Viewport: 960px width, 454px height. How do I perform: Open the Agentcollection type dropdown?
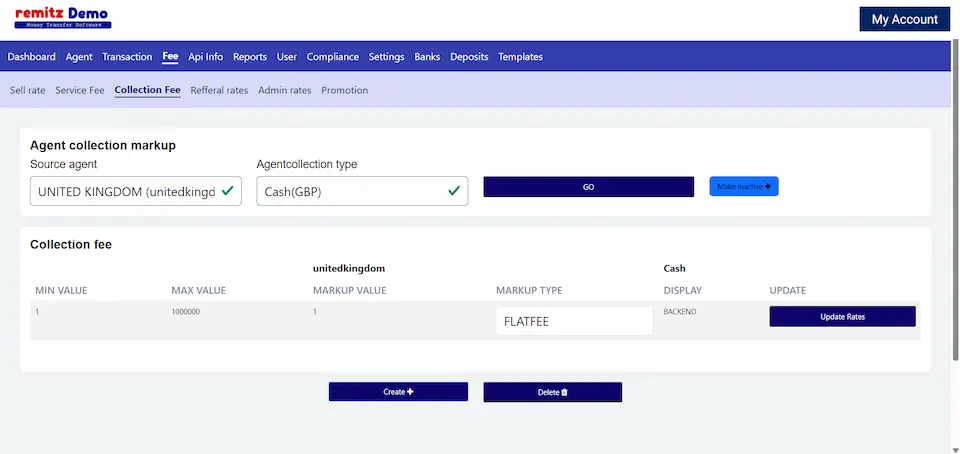tap(361, 191)
